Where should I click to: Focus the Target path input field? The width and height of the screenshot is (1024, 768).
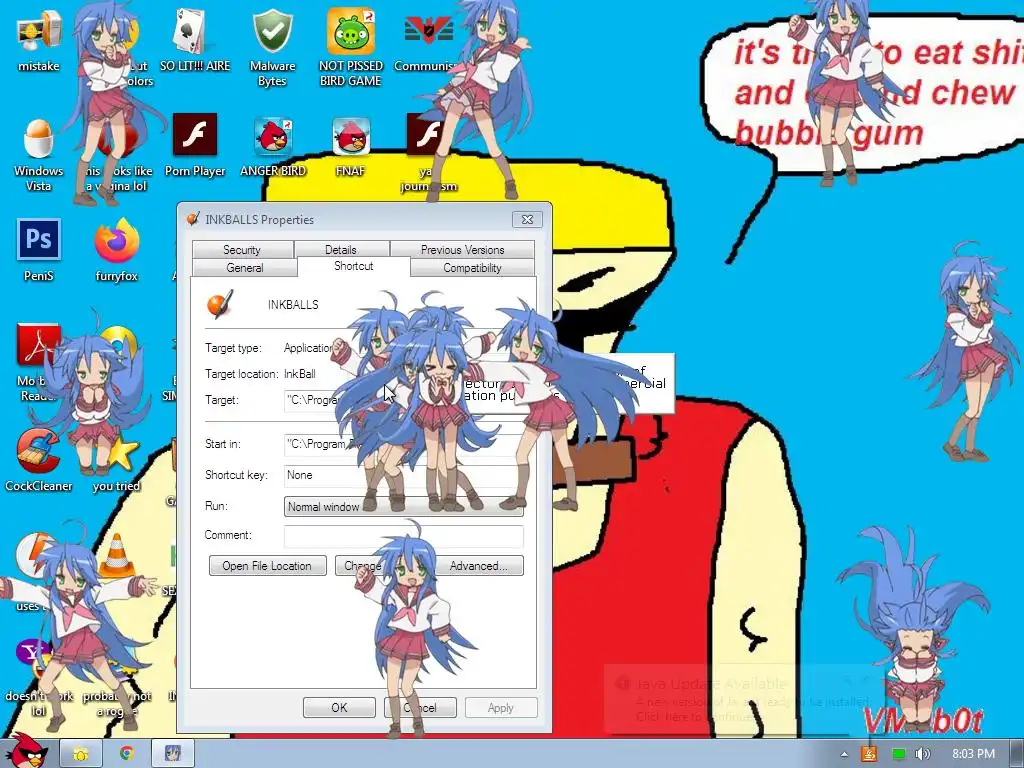[404, 400]
